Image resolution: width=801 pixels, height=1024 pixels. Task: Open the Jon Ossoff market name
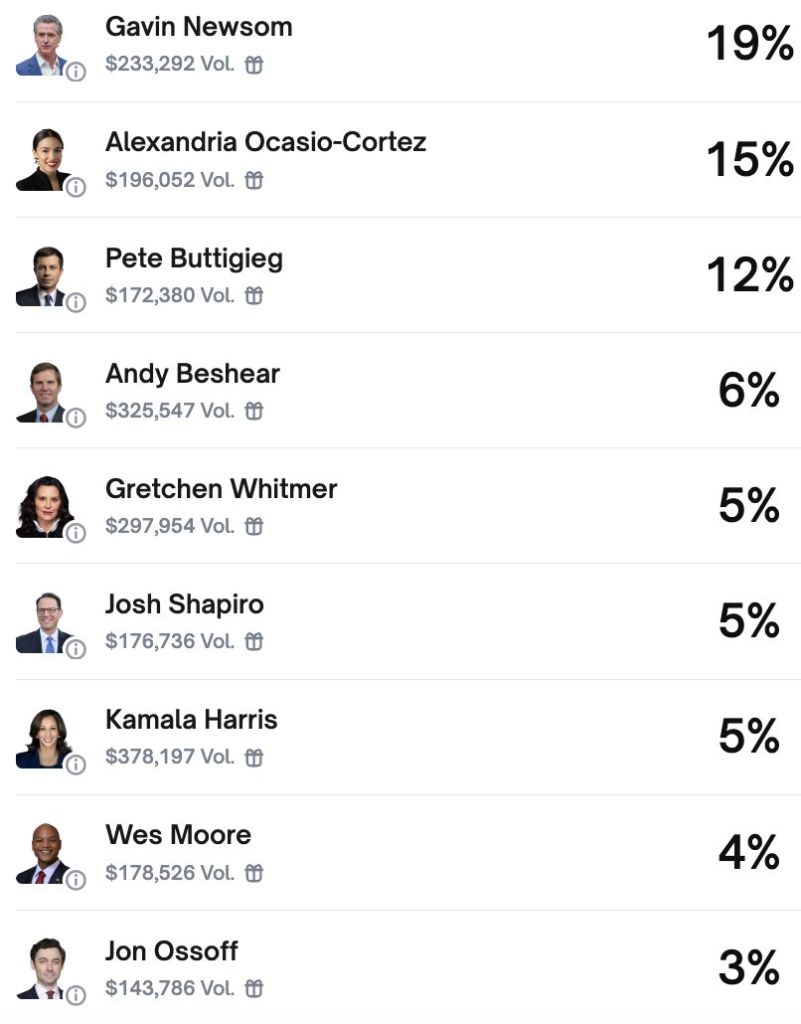[x=172, y=951]
